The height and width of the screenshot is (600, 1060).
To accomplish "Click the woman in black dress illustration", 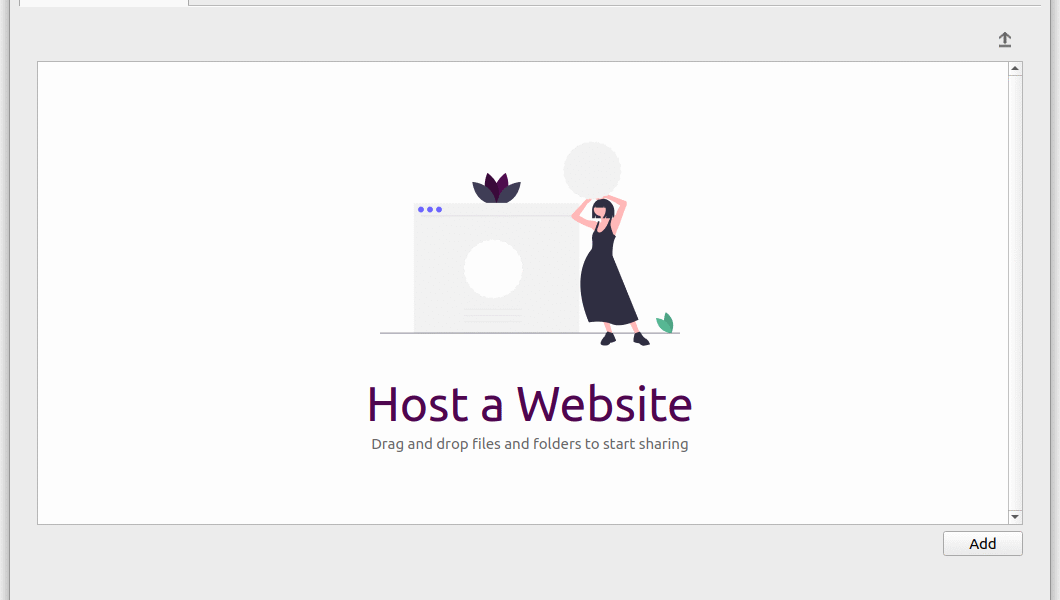I will 609,270.
